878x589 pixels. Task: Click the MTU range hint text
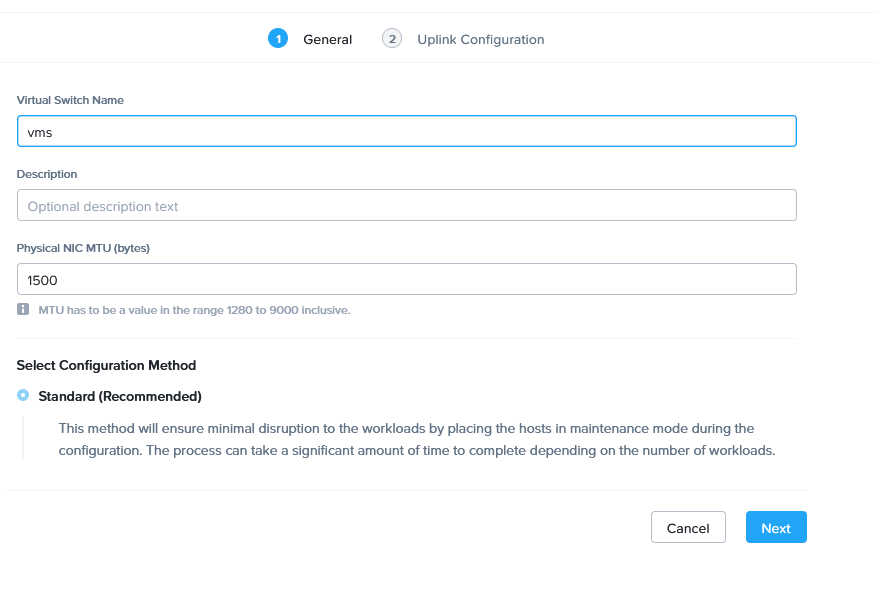[194, 310]
